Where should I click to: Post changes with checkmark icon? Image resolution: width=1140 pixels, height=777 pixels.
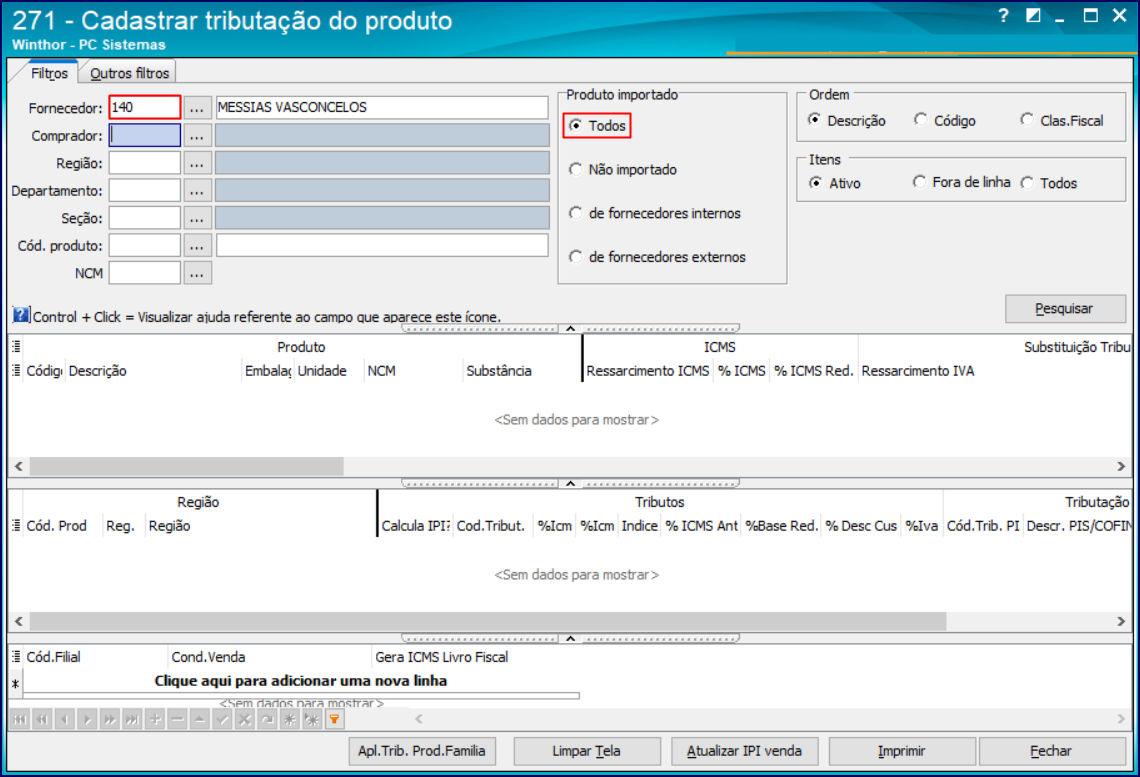(222, 720)
